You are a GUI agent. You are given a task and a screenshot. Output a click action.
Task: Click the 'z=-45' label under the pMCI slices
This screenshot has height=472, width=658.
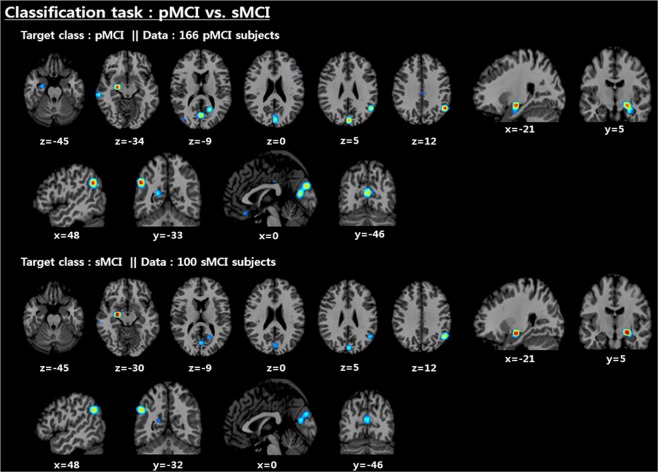[54, 141]
